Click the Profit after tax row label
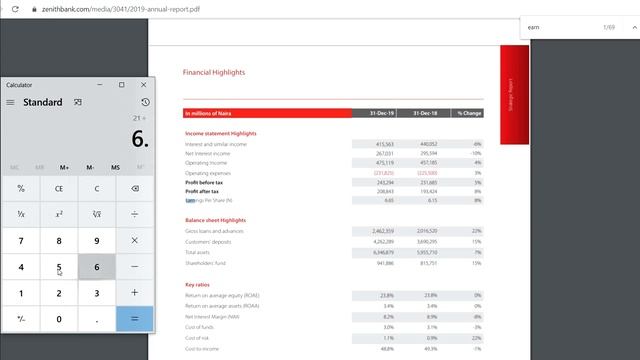Image resolution: width=640 pixels, height=360 pixels. (202, 191)
